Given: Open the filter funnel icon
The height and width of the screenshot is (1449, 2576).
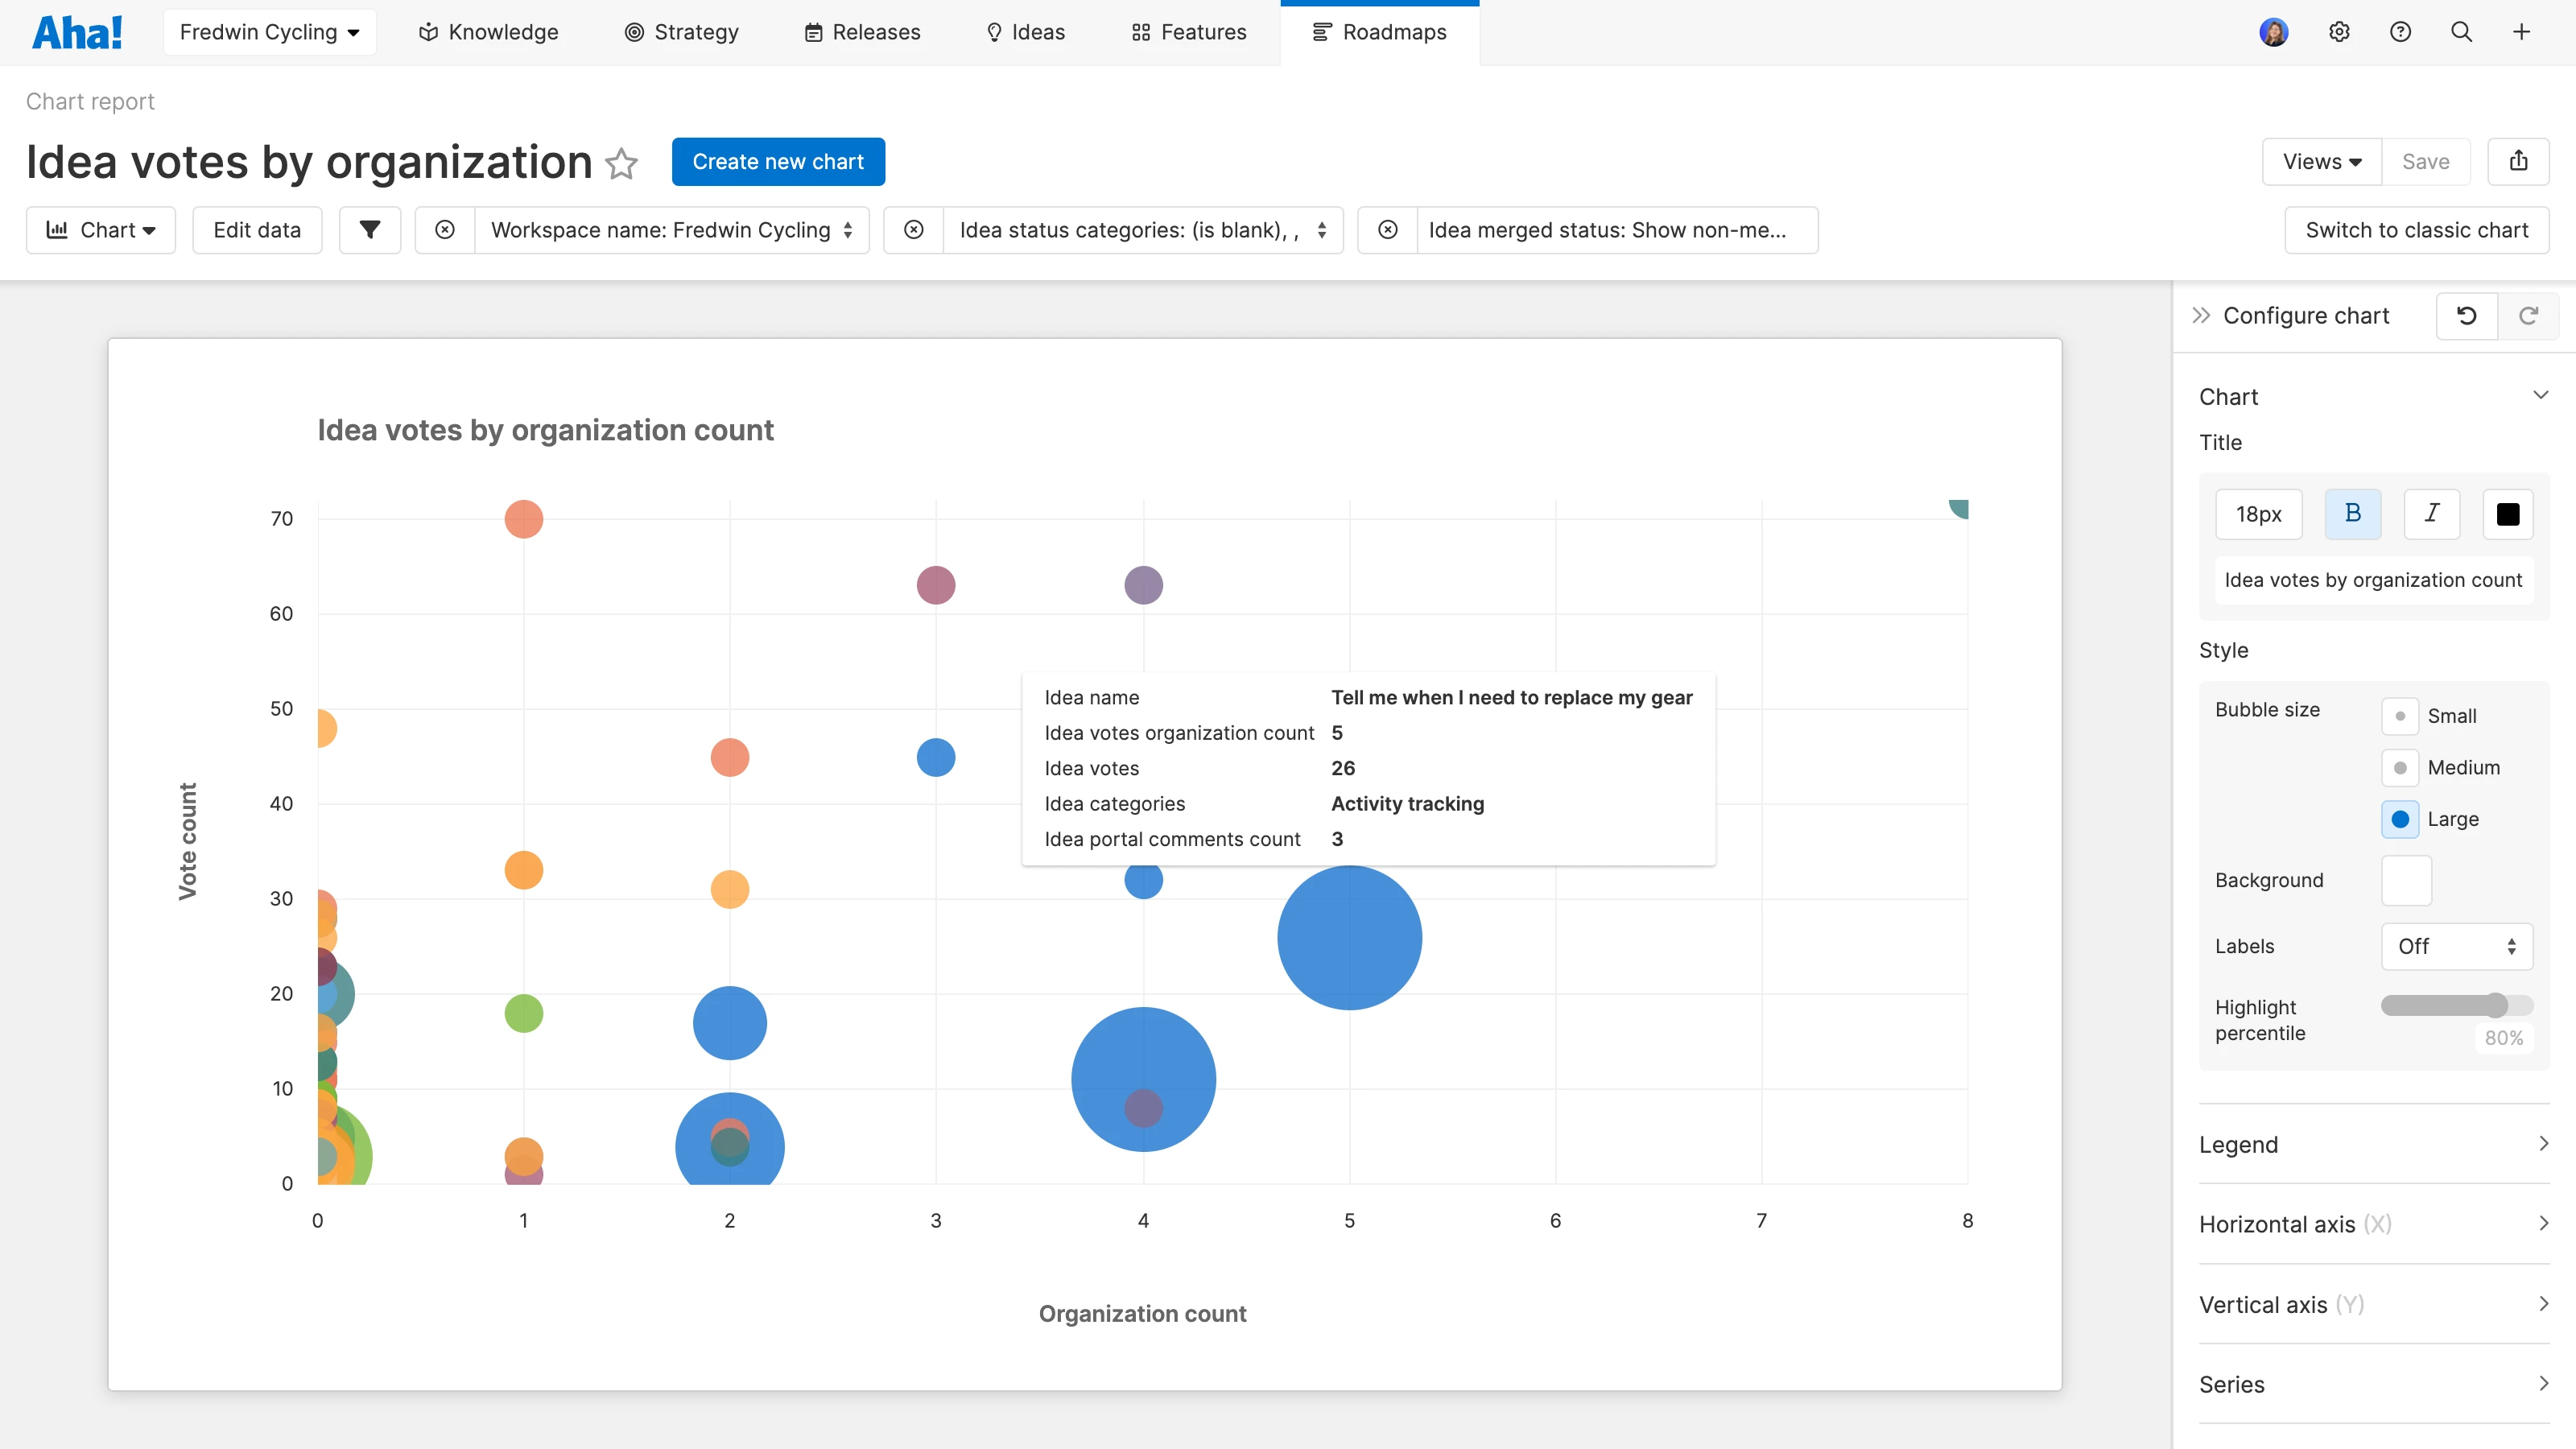Looking at the screenshot, I should click(369, 230).
